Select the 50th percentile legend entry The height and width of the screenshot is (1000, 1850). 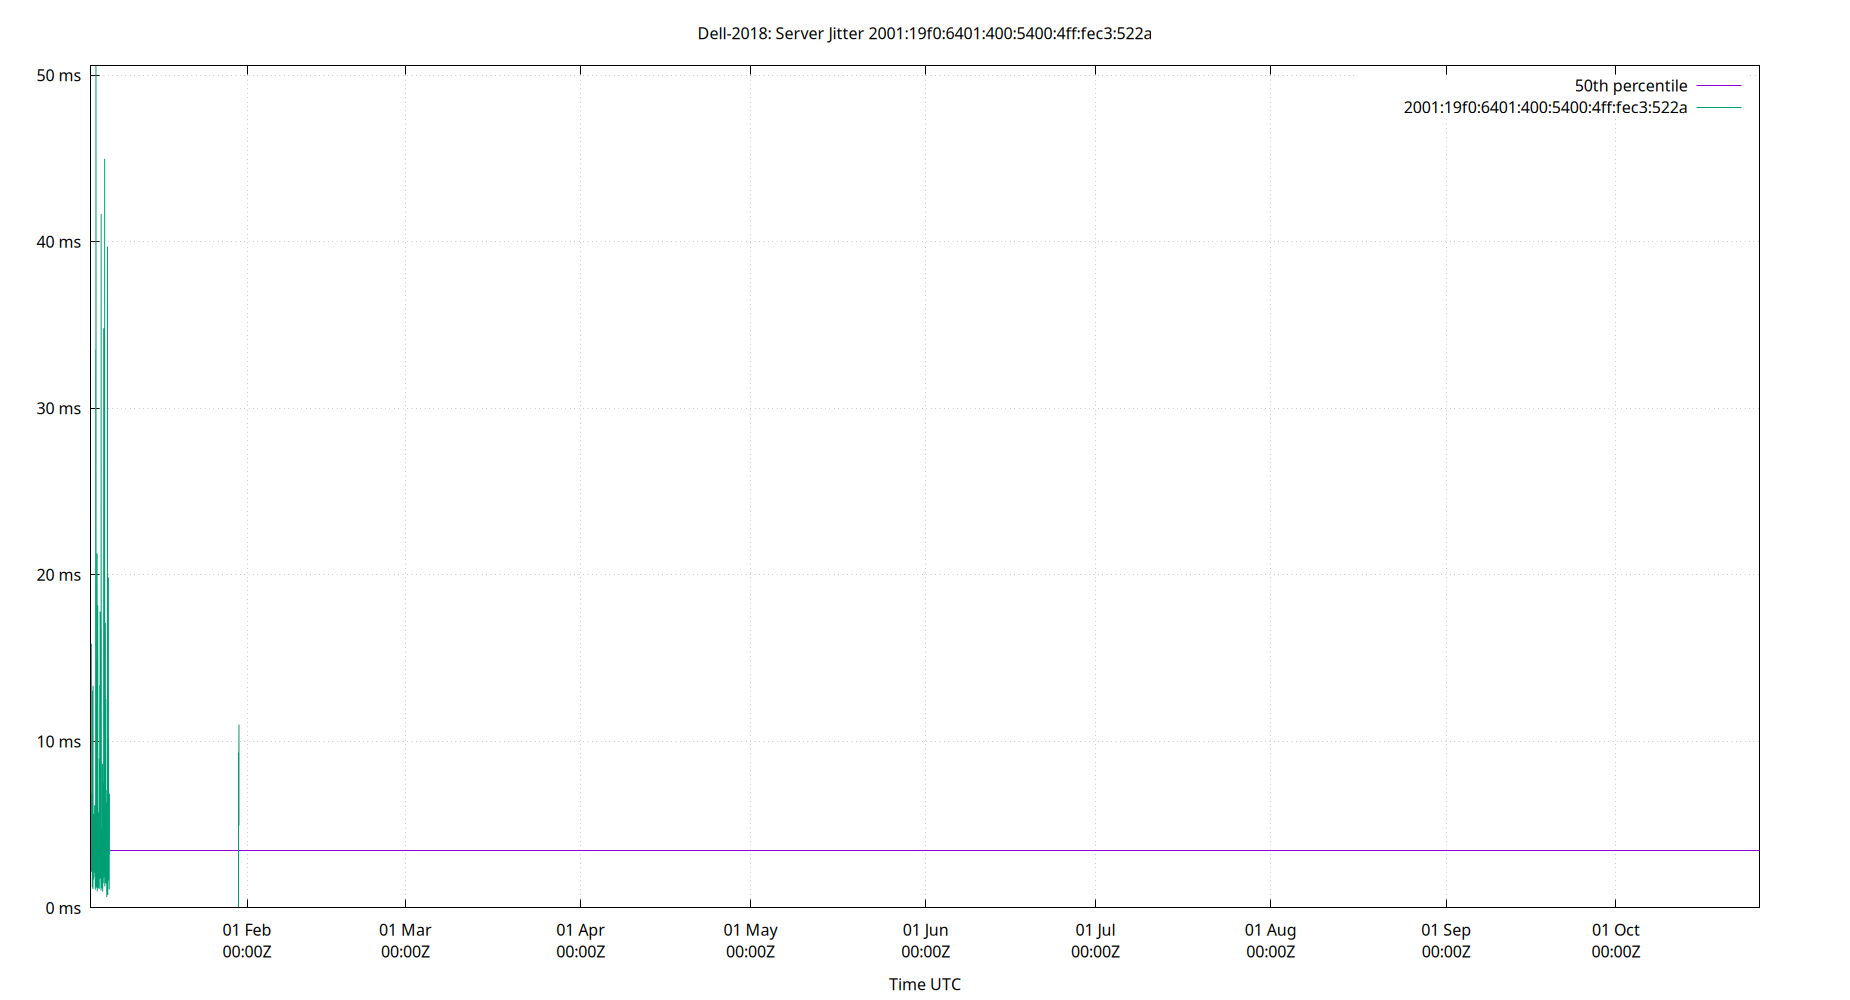pyautogui.click(x=1629, y=86)
